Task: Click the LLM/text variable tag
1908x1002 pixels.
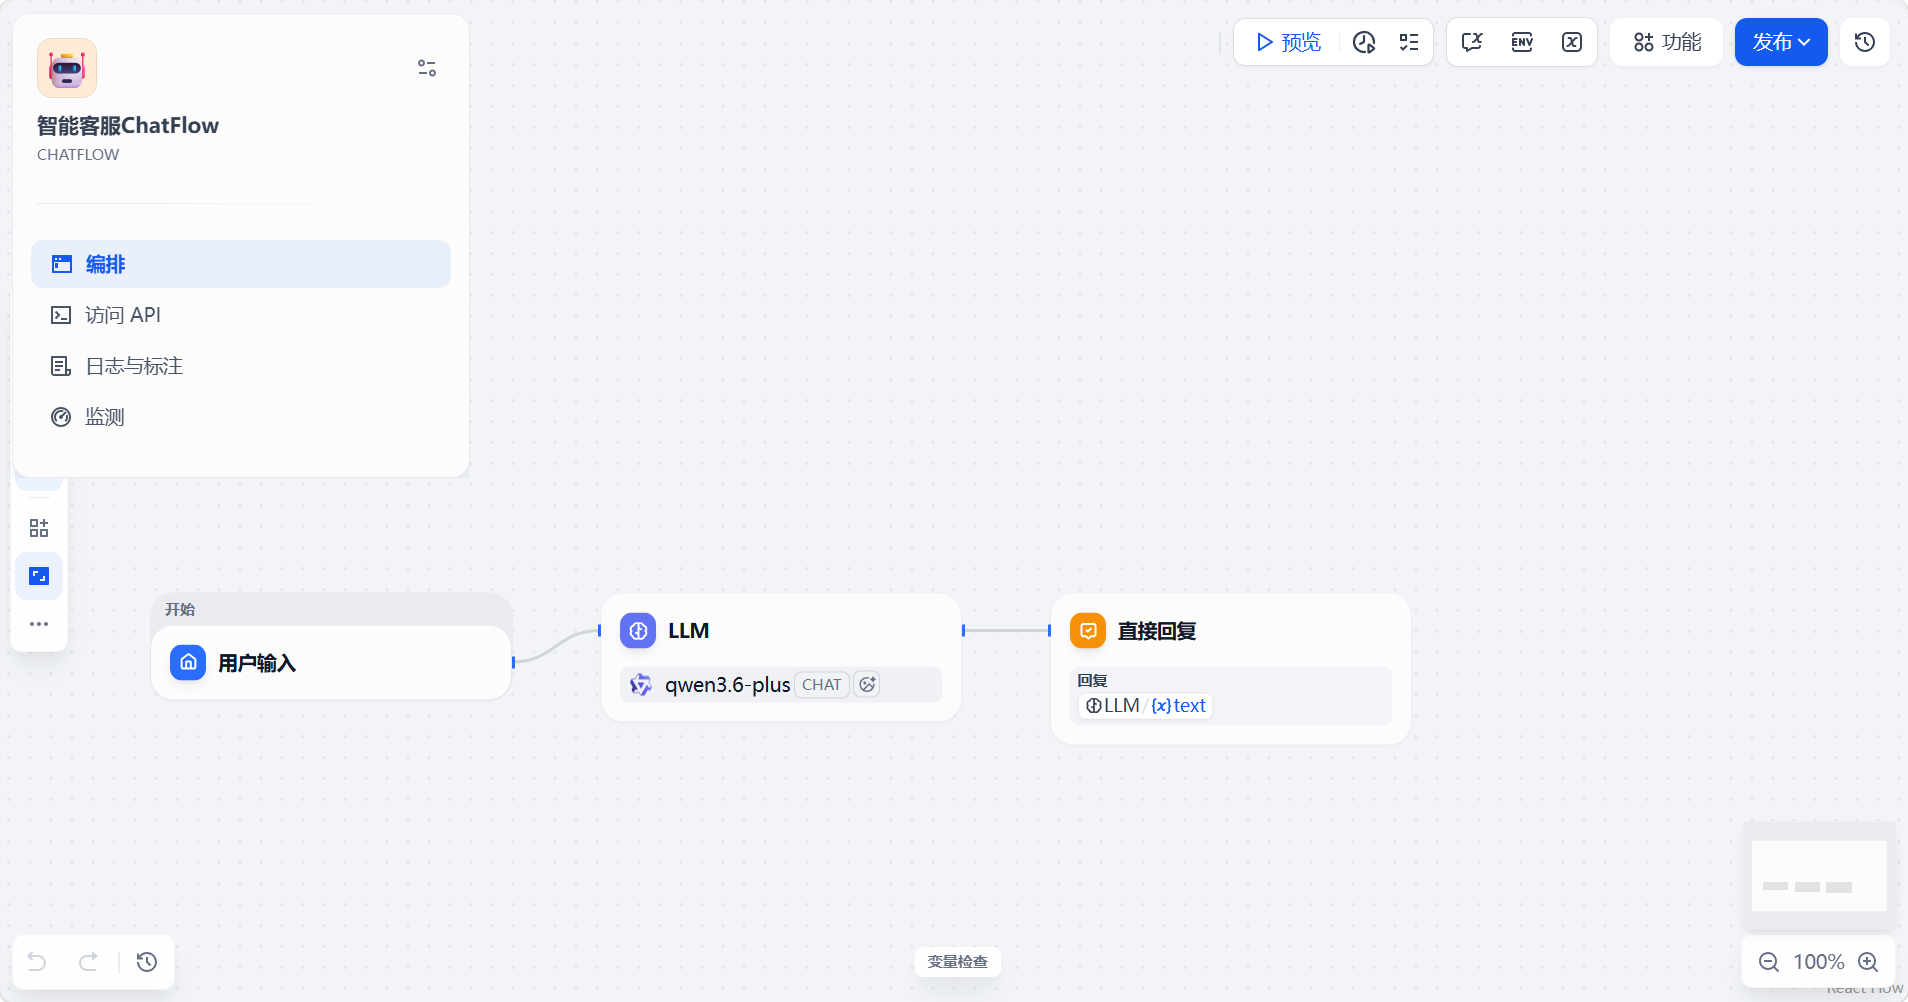Action: click(1146, 706)
